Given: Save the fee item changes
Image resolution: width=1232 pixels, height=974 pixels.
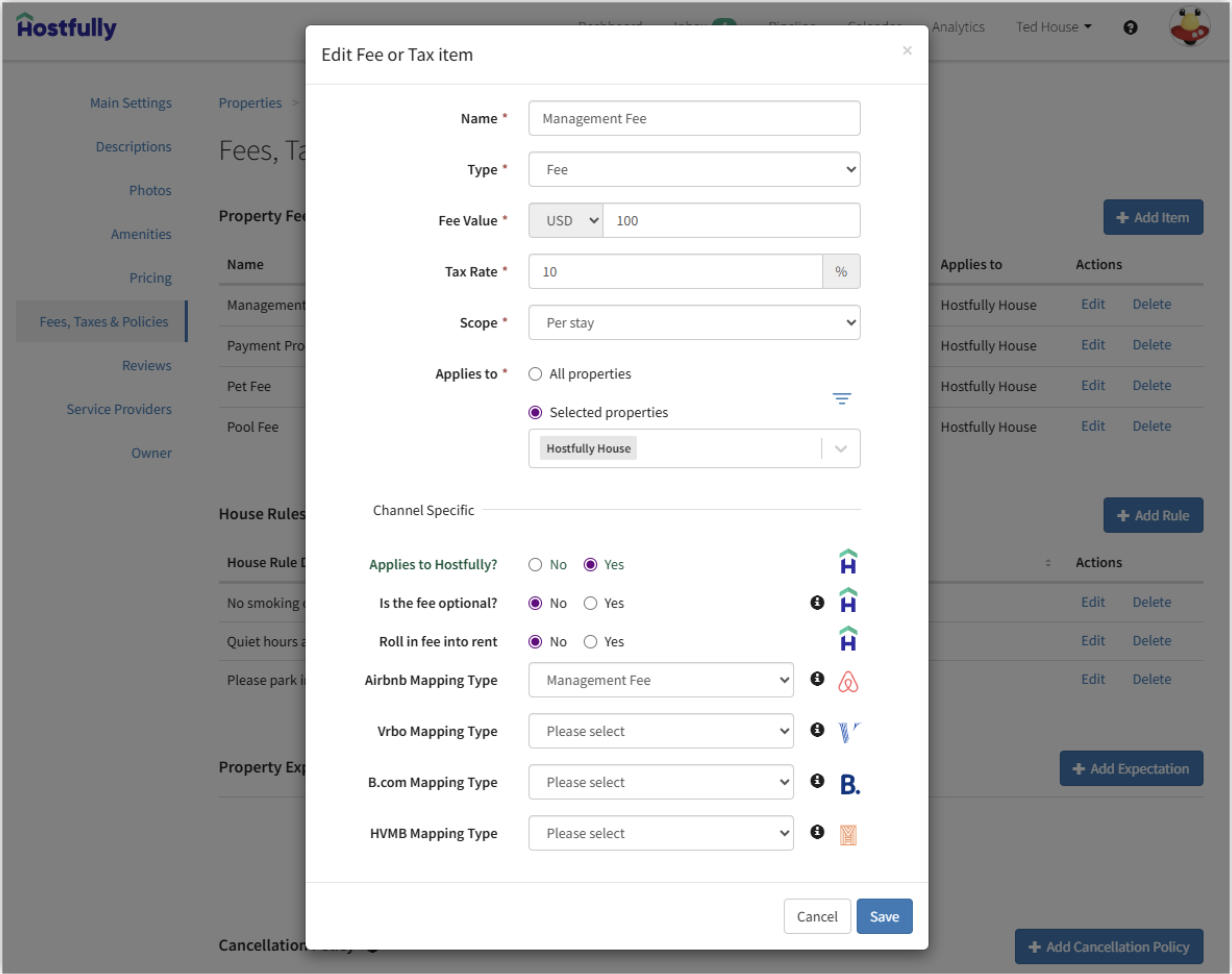Looking at the screenshot, I should coord(884,917).
